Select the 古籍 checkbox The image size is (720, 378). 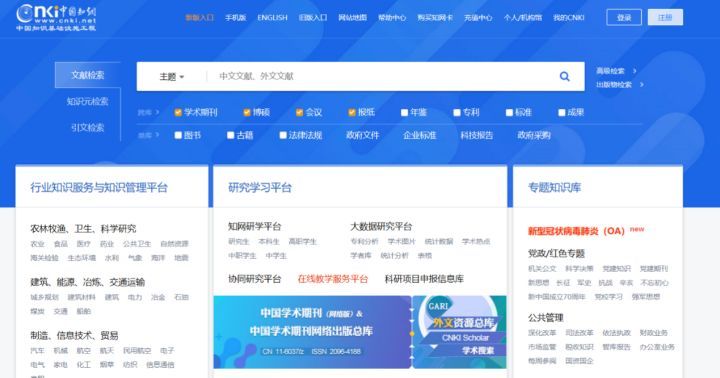[x=231, y=135]
